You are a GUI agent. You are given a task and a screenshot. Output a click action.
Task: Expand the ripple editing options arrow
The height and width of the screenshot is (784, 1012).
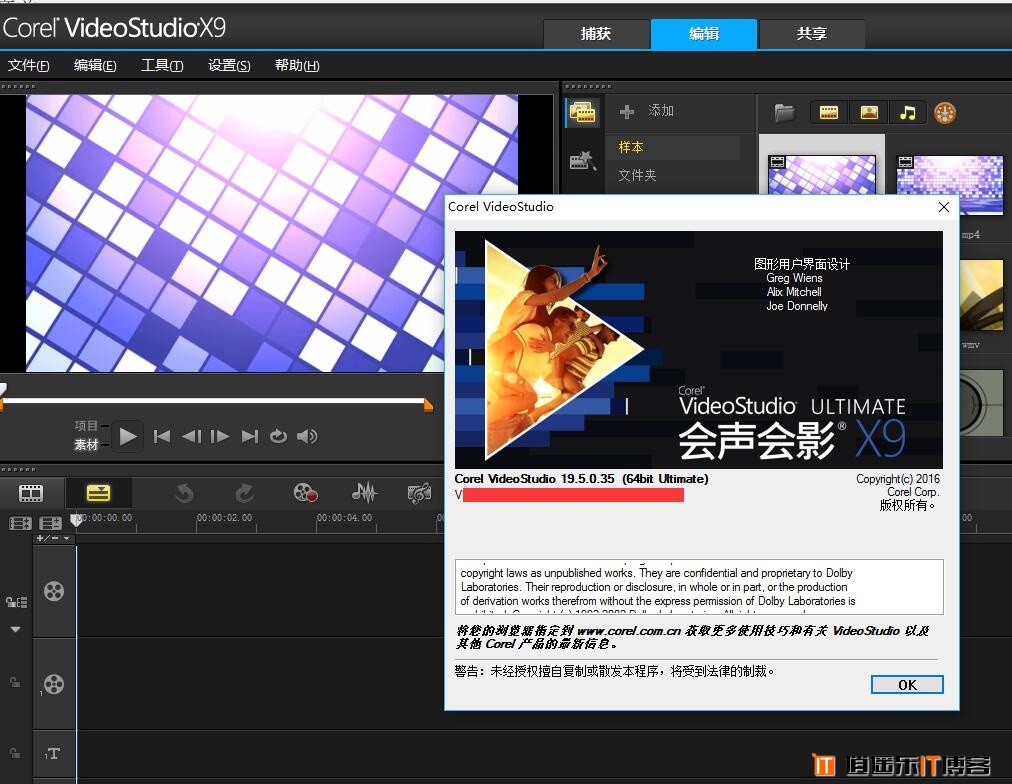tap(15, 628)
